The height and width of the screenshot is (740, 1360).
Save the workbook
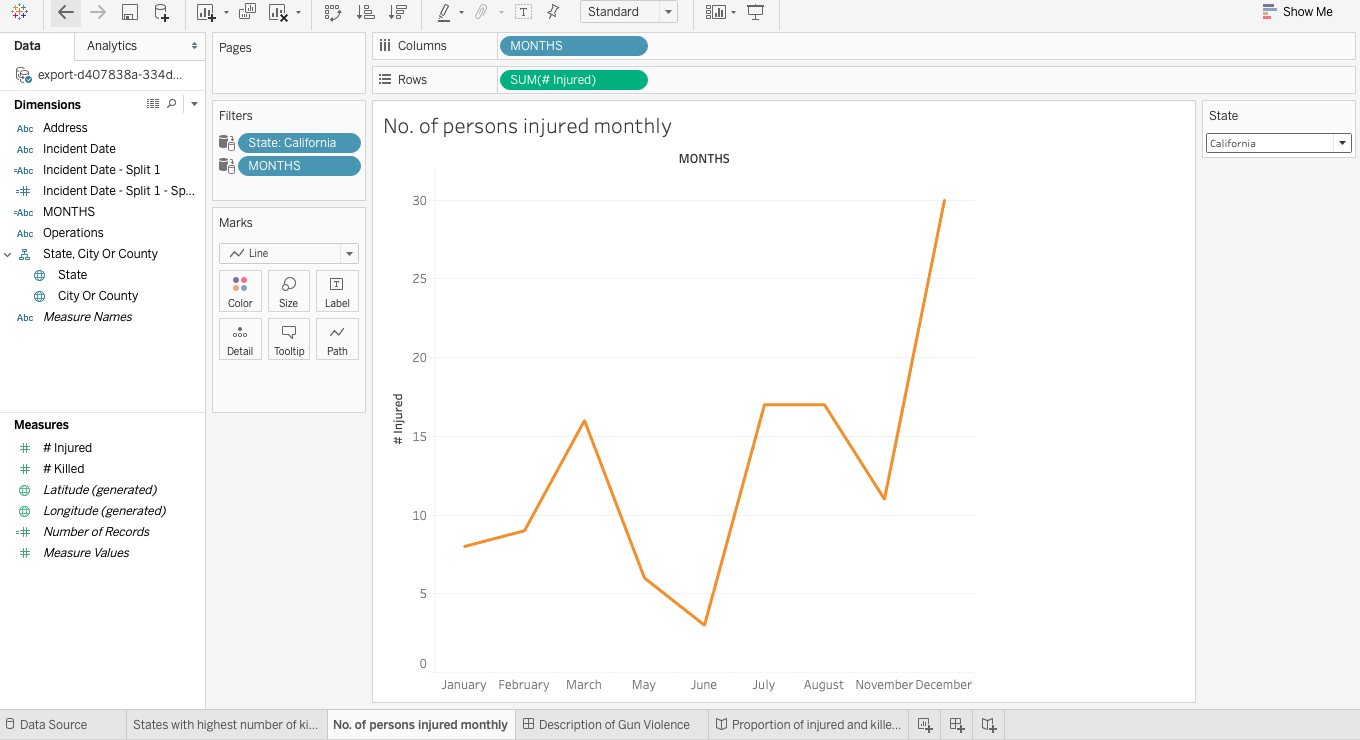click(131, 13)
